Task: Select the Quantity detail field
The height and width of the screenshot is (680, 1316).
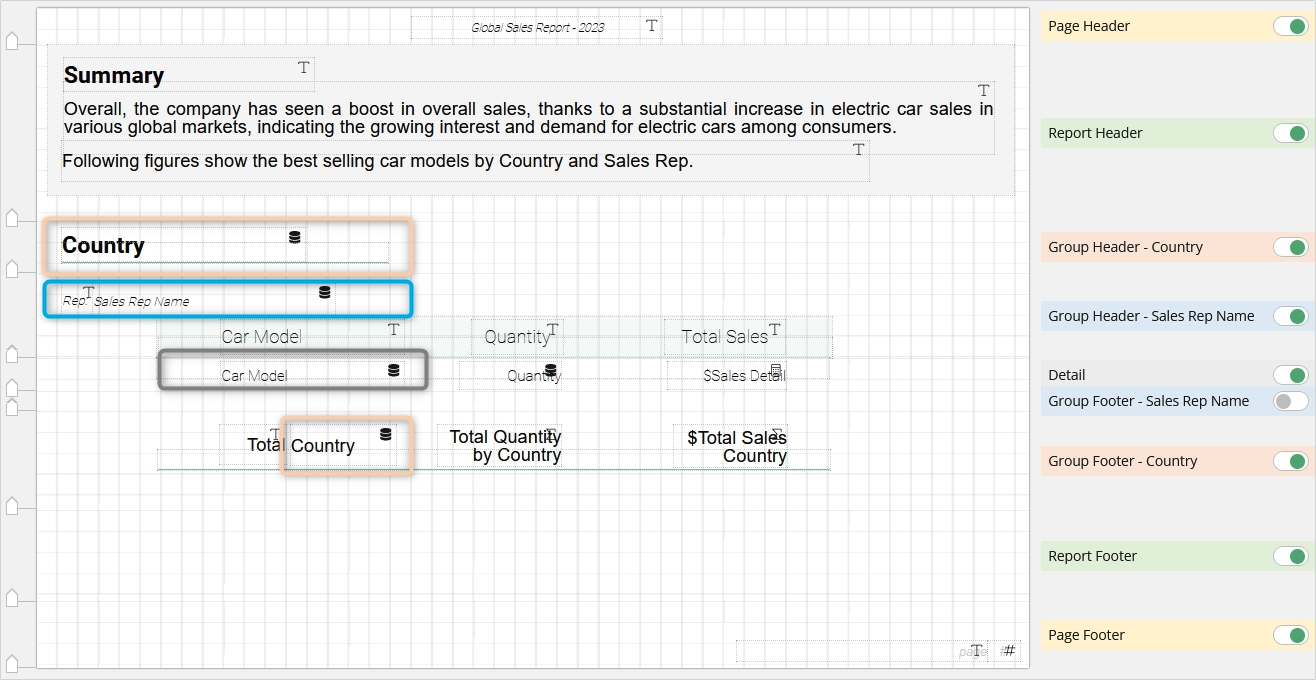Action: tap(510, 376)
